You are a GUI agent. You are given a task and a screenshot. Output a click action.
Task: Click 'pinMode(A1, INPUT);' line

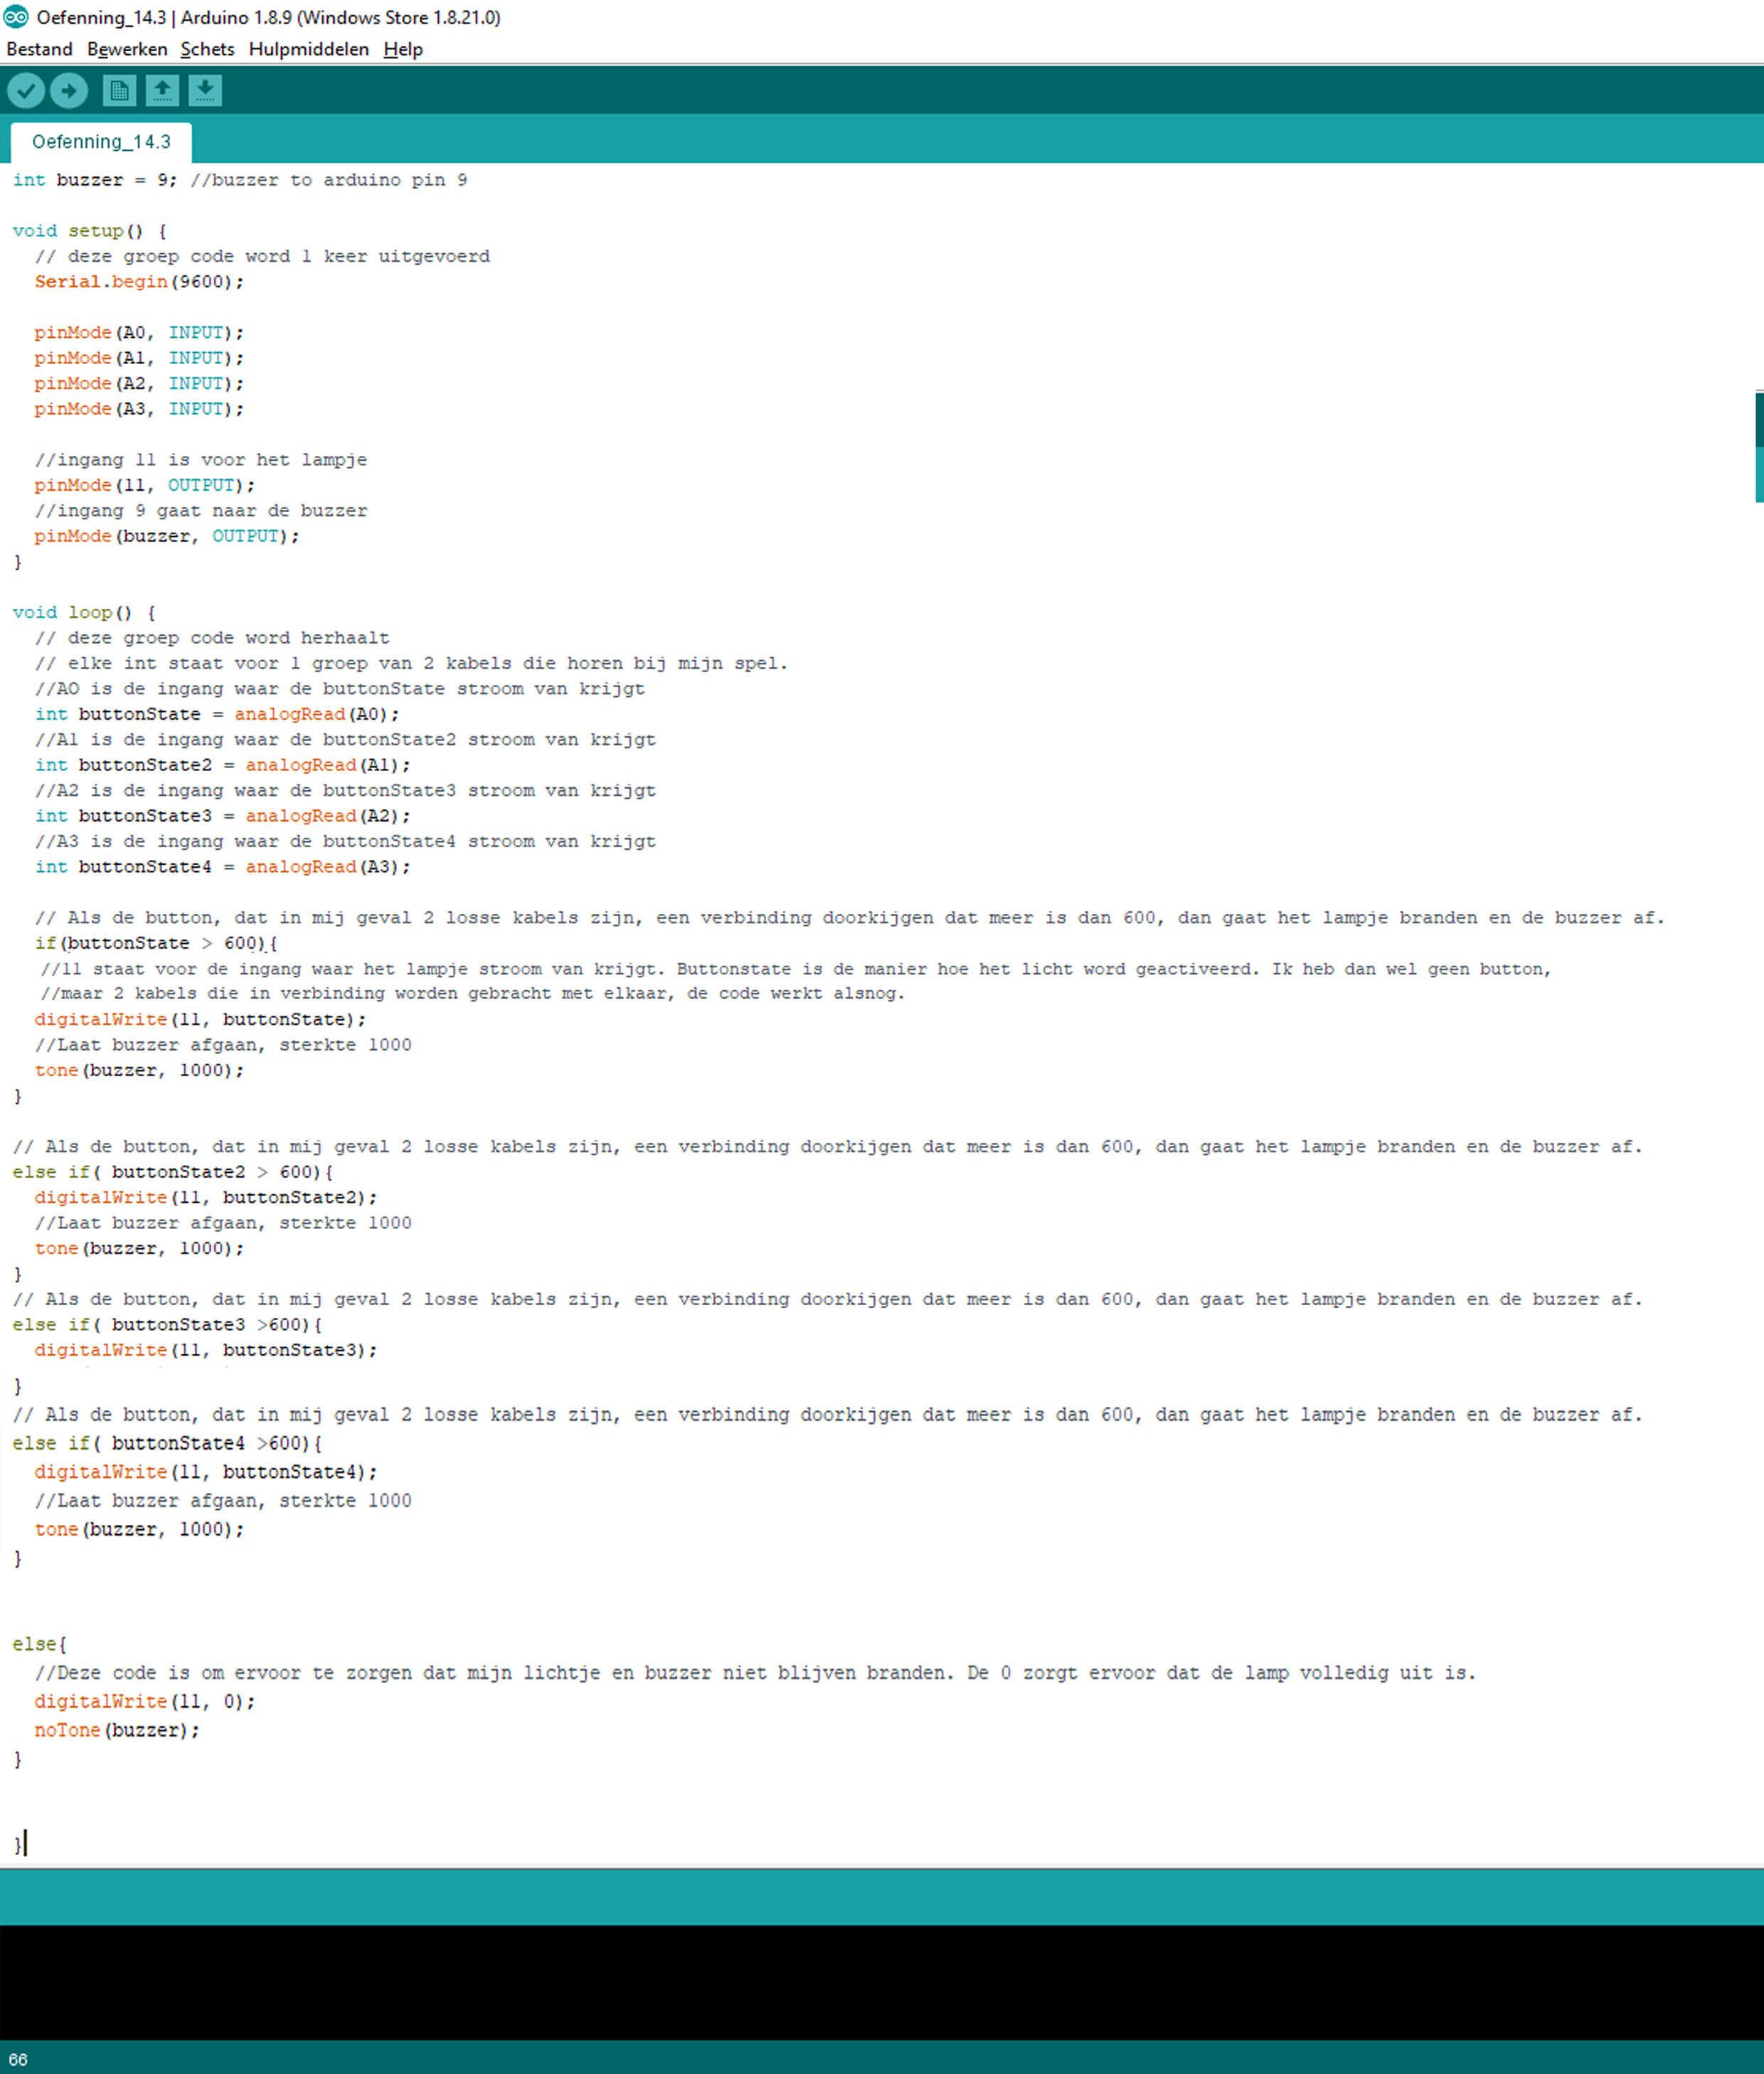tap(139, 358)
